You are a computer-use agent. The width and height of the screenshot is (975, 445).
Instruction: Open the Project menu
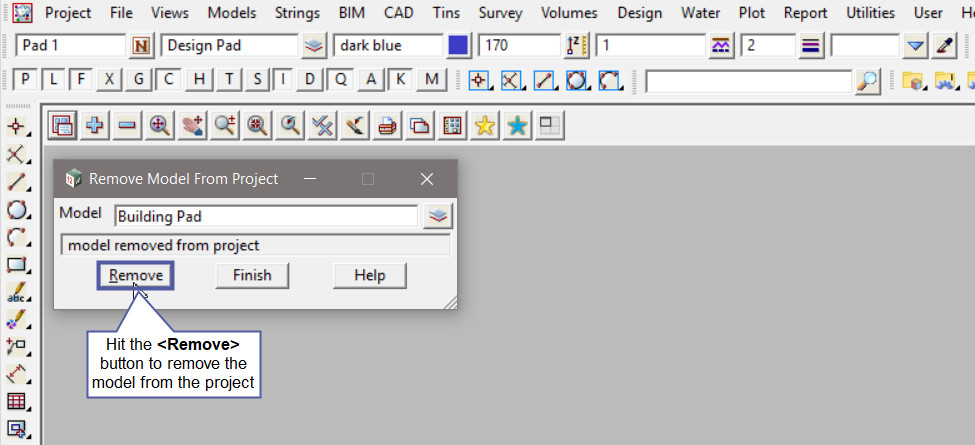(68, 12)
